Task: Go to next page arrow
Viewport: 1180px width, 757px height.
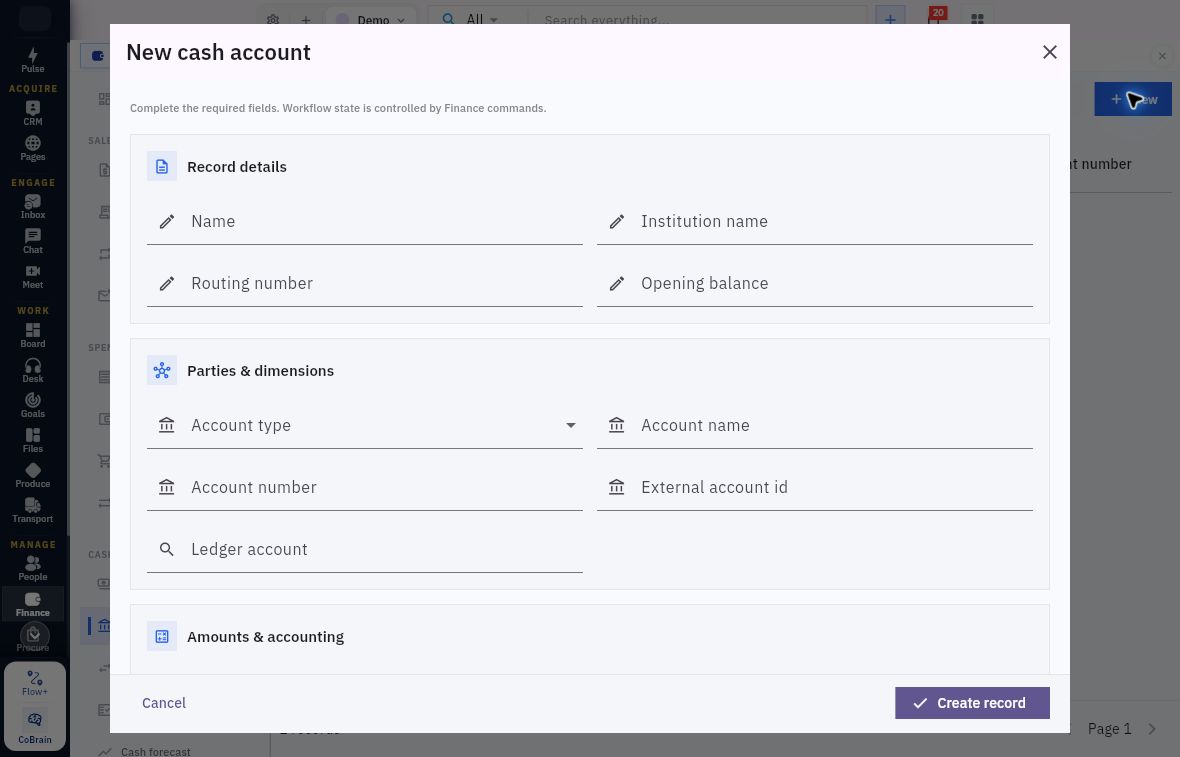Action: point(1152,728)
